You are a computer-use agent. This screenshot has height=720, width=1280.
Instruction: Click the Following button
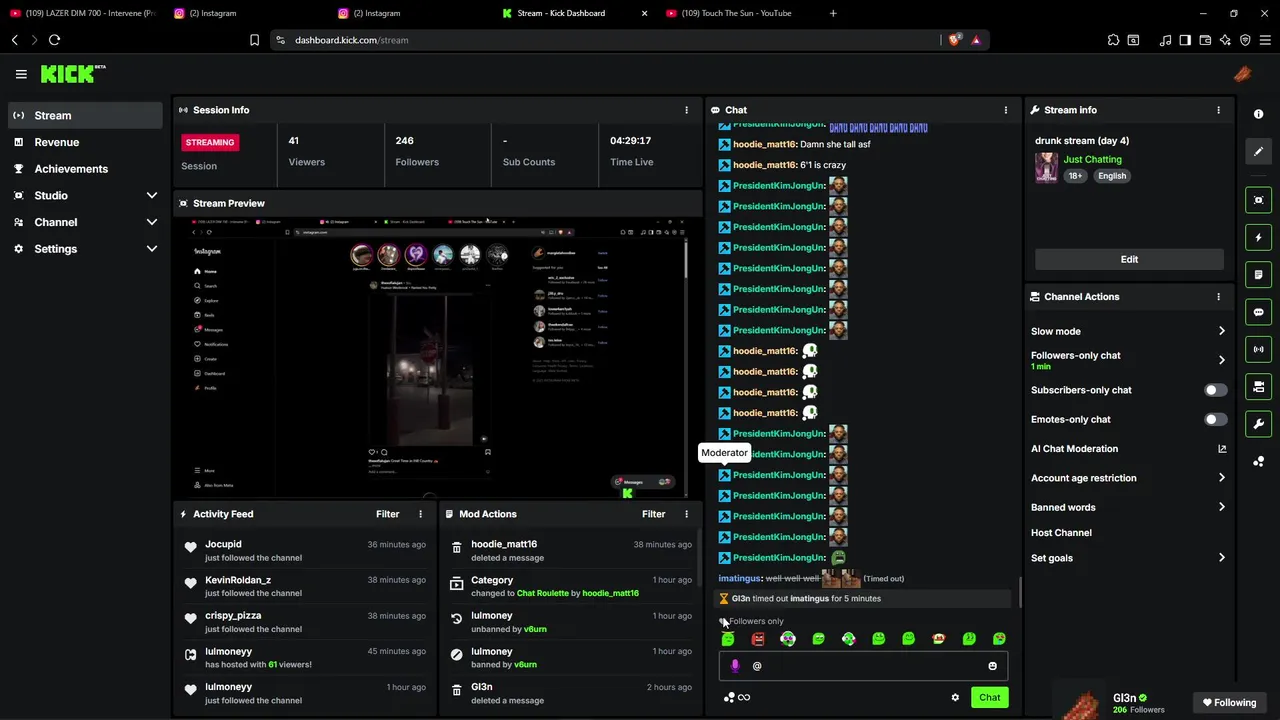1229,703
